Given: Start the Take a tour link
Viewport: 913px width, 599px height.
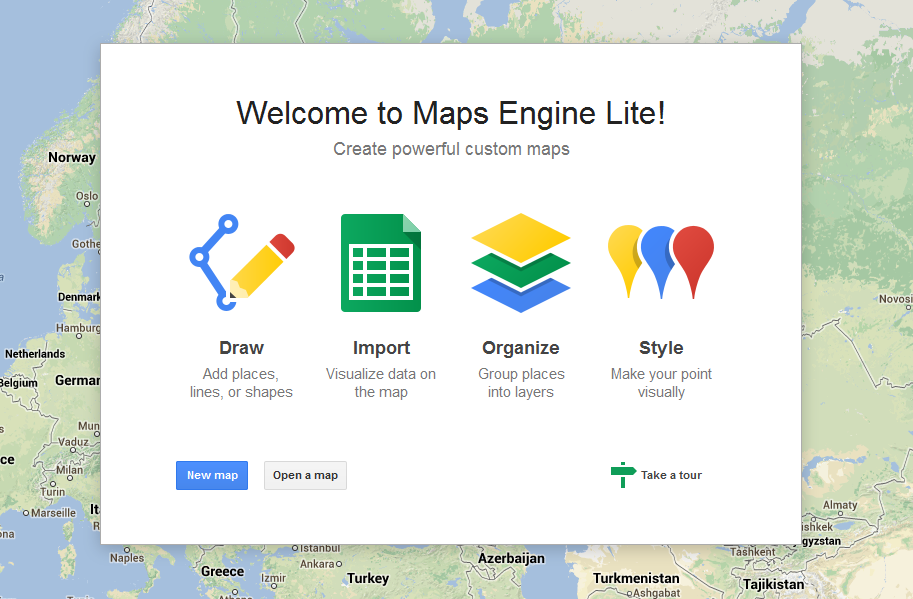Looking at the screenshot, I should pyautogui.click(x=671, y=475).
